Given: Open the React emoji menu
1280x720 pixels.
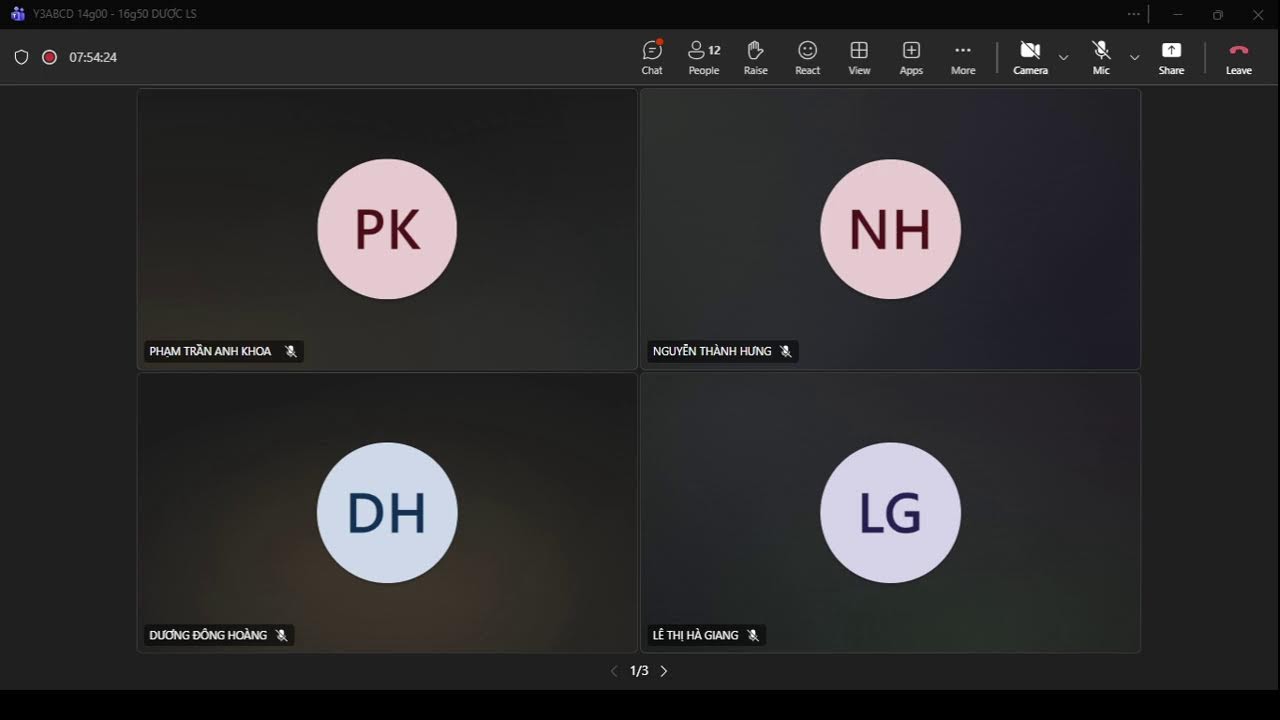Looking at the screenshot, I should tap(808, 58).
